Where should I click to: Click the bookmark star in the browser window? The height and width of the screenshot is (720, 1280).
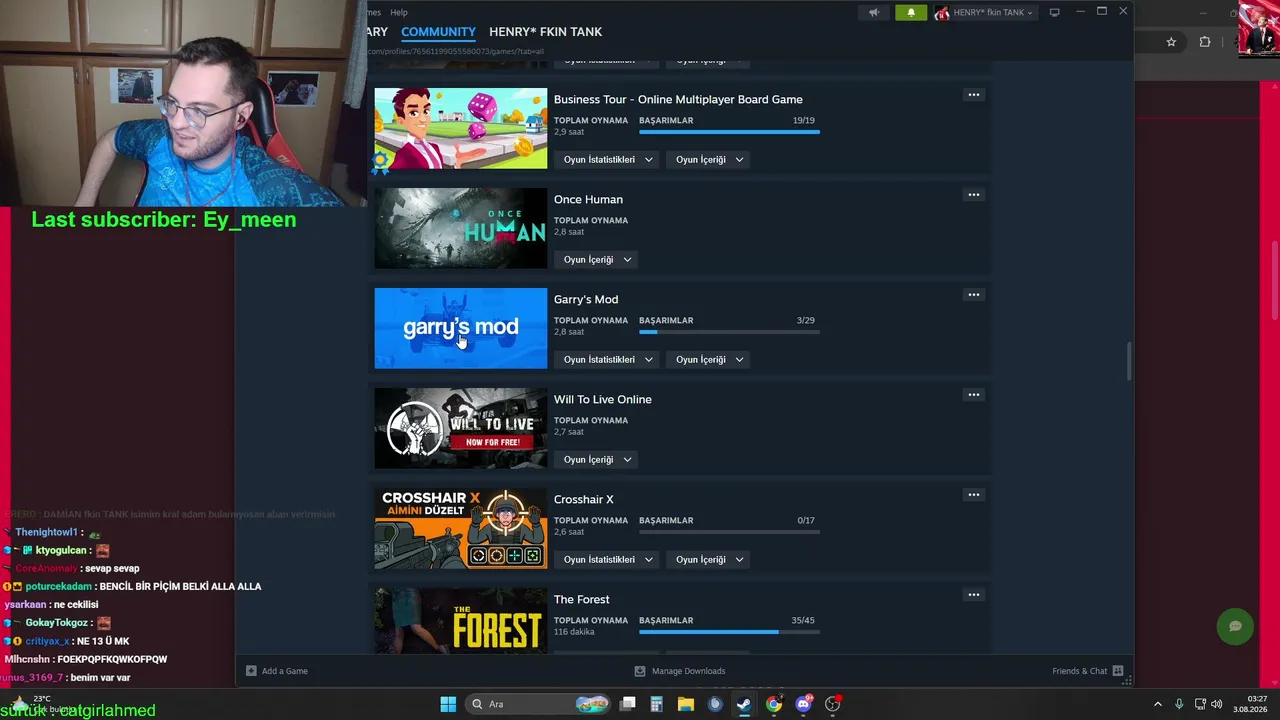coord(1171,42)
